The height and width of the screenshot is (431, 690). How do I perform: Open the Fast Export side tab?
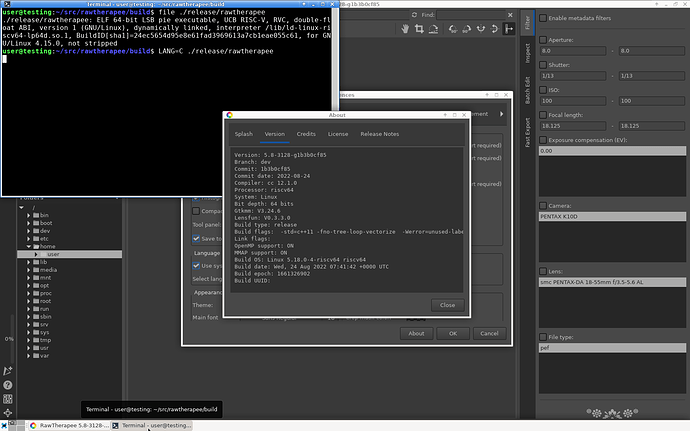527,132
